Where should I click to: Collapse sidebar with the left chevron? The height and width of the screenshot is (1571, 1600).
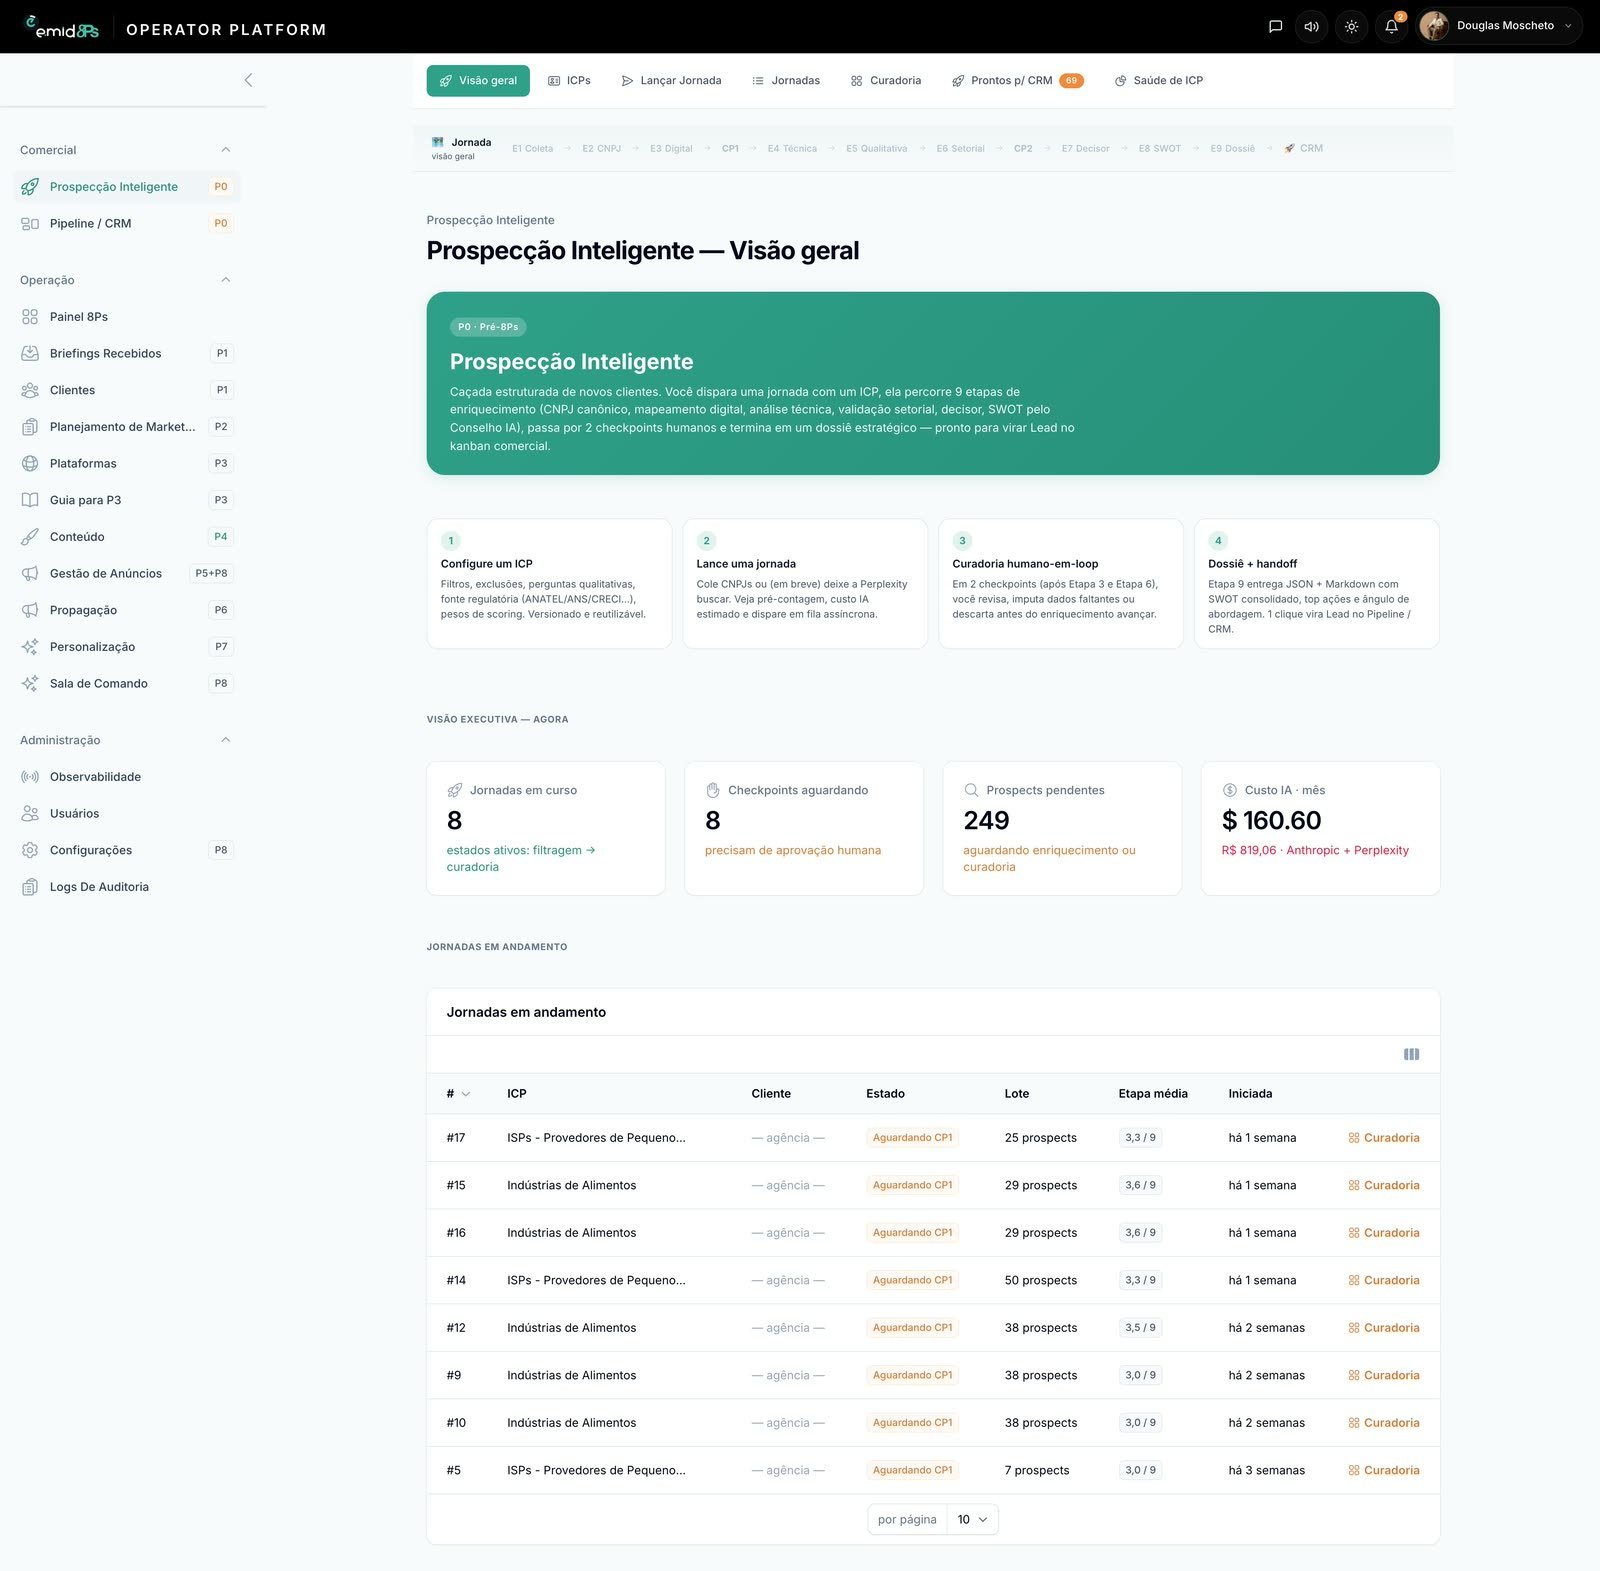[x=248, y=80]
